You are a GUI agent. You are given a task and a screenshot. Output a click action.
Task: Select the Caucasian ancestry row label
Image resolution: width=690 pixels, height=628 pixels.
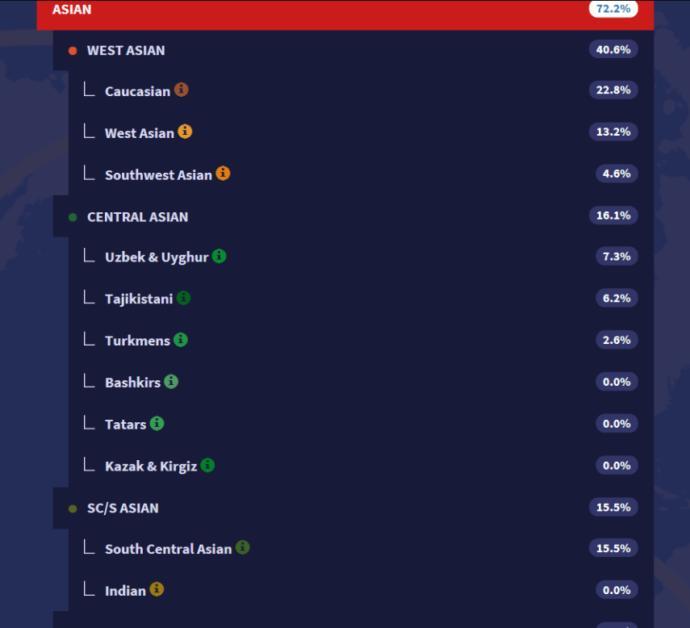(x=137, y=91)
